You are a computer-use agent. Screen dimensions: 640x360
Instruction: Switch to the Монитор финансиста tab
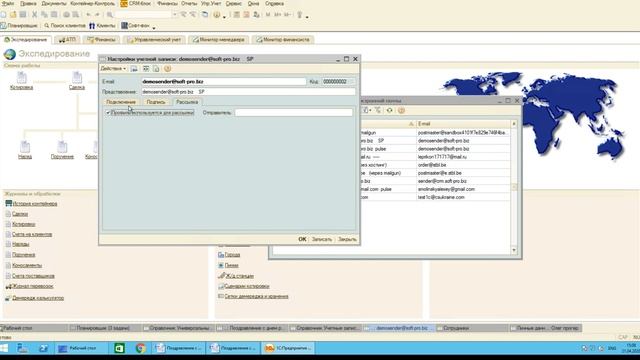283,40
